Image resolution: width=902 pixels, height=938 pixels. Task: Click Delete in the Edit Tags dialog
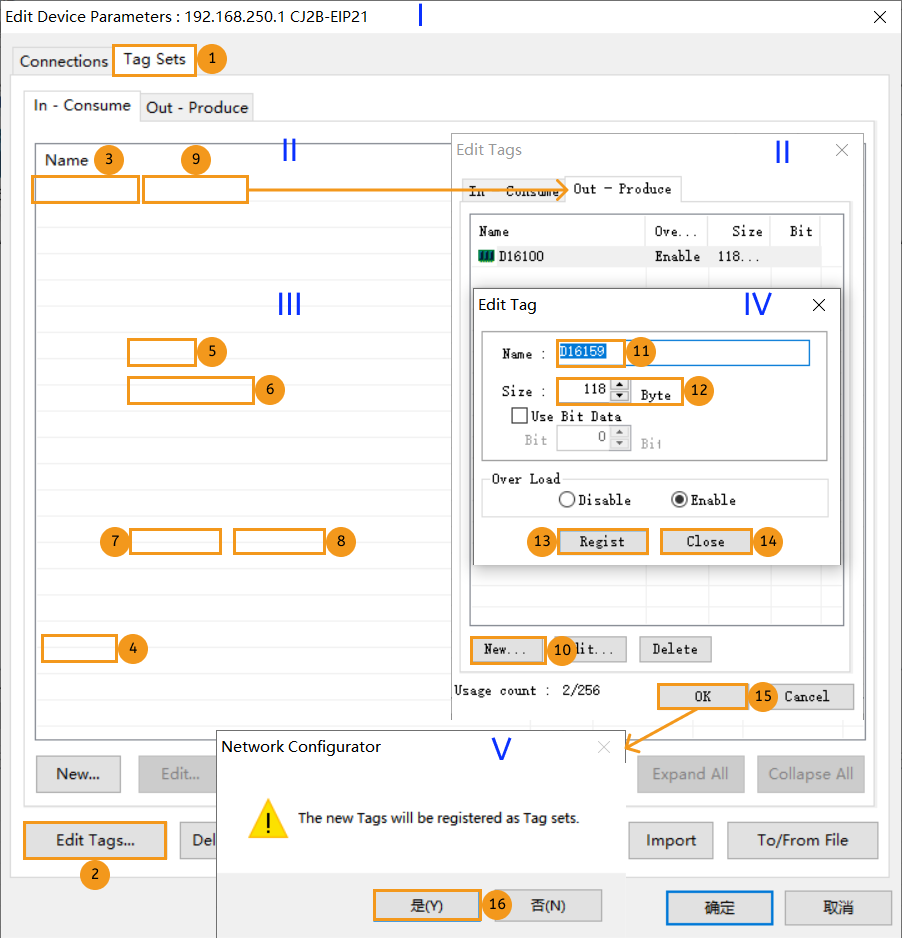pos(675,649)
